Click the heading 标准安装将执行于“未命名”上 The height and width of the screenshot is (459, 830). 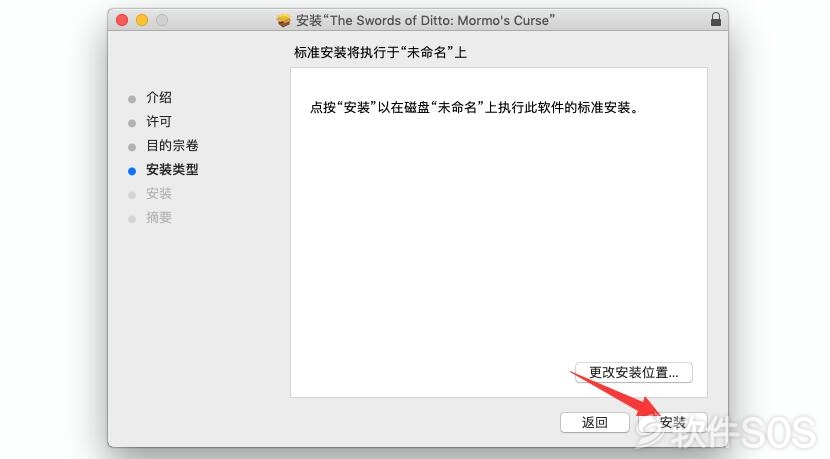[380, 52]
